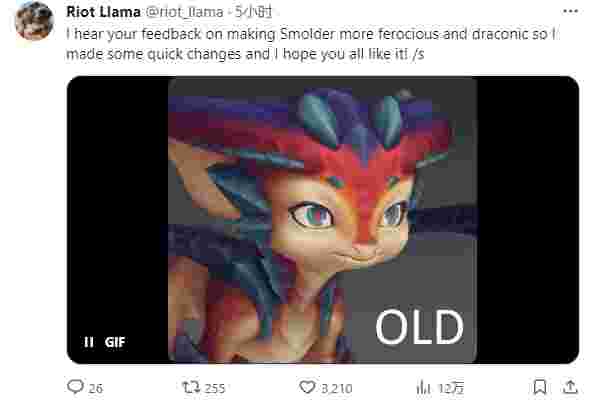
Task: Click the 5小时 timestamp link
Action: [253, 12]
